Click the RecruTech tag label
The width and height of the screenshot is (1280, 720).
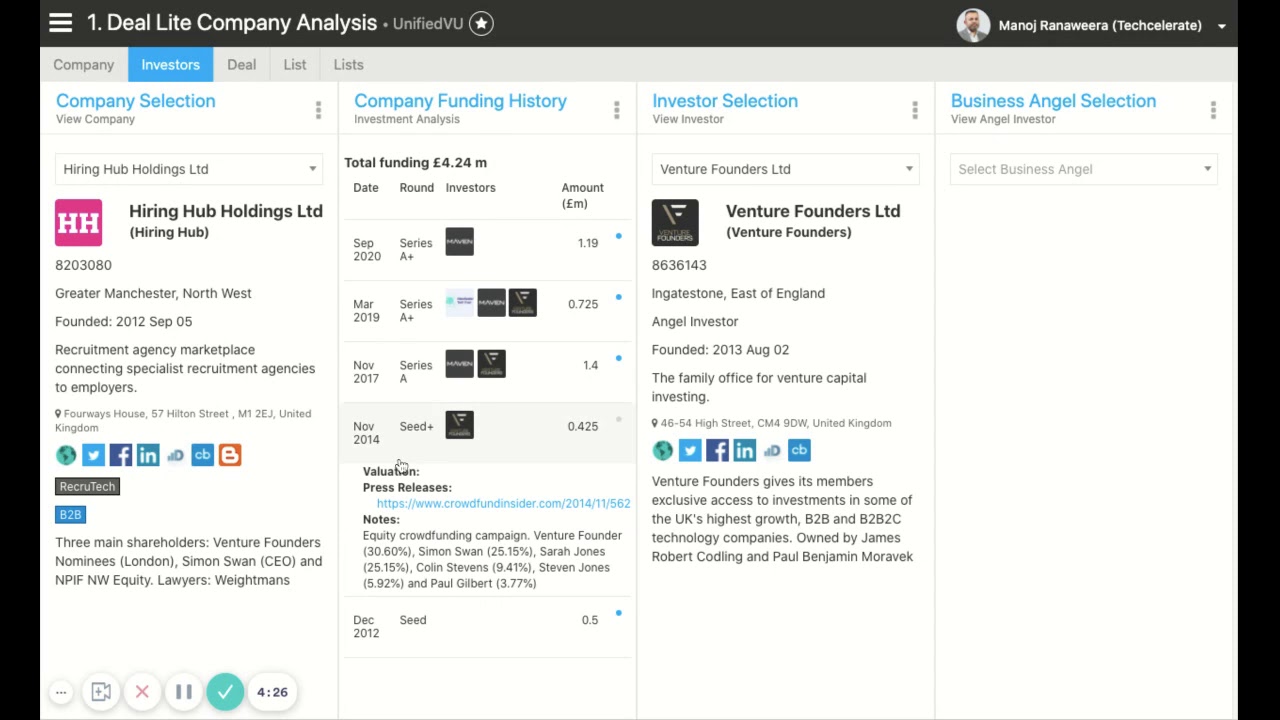[87, 486]
